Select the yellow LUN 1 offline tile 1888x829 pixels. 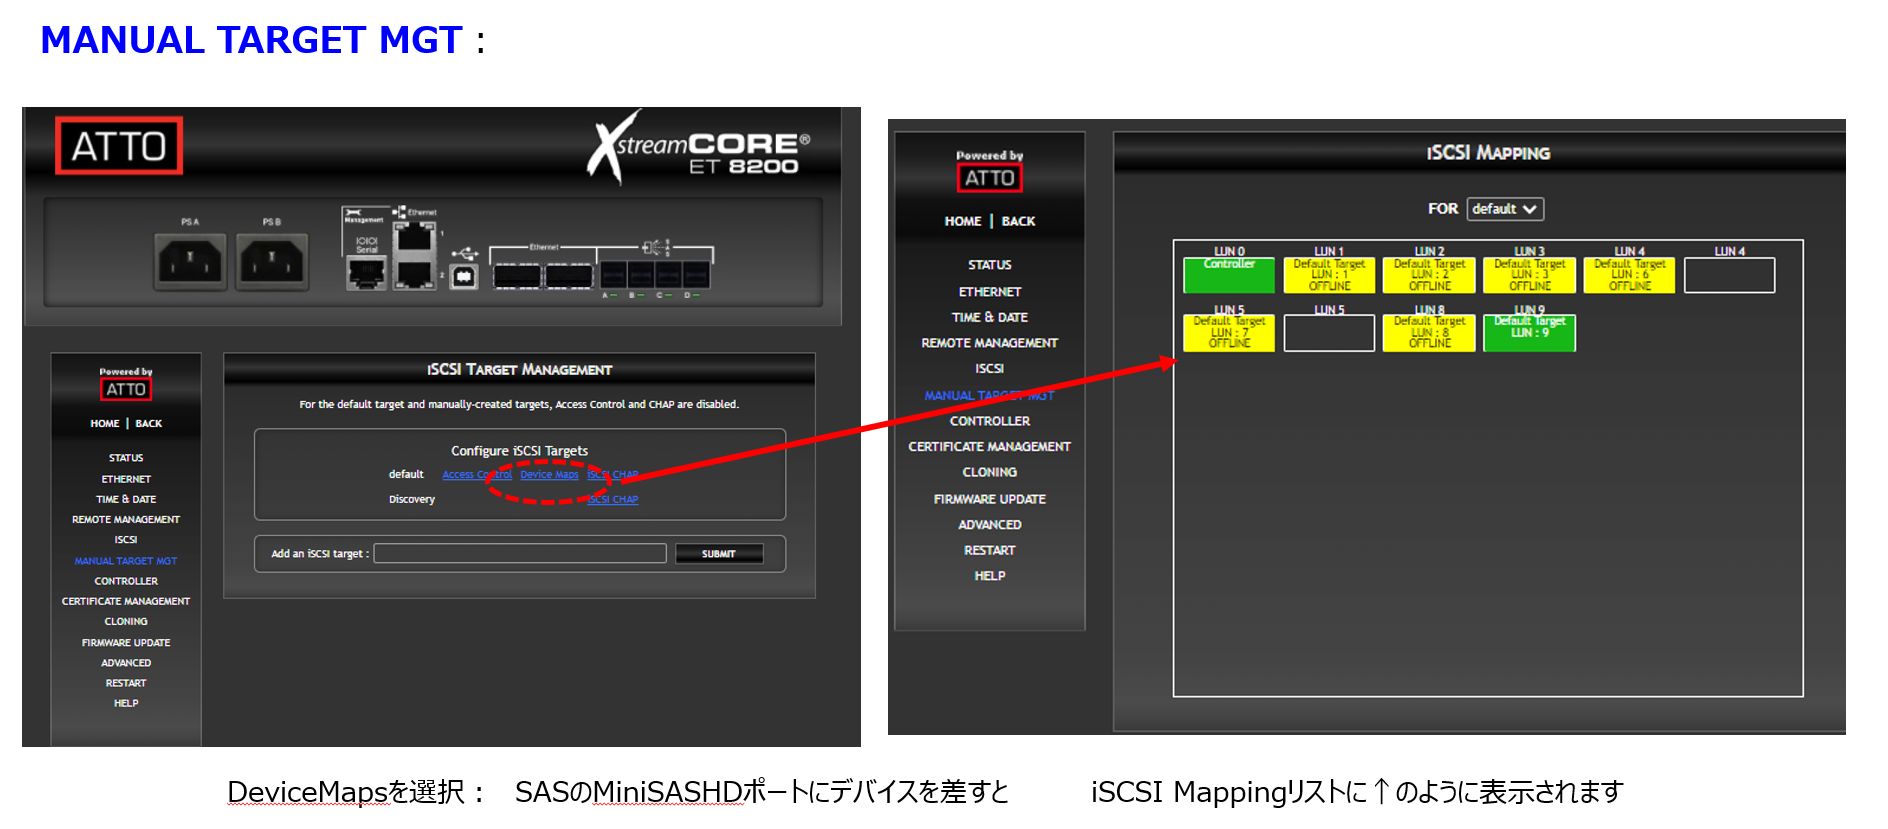[x=1329, y=275]
